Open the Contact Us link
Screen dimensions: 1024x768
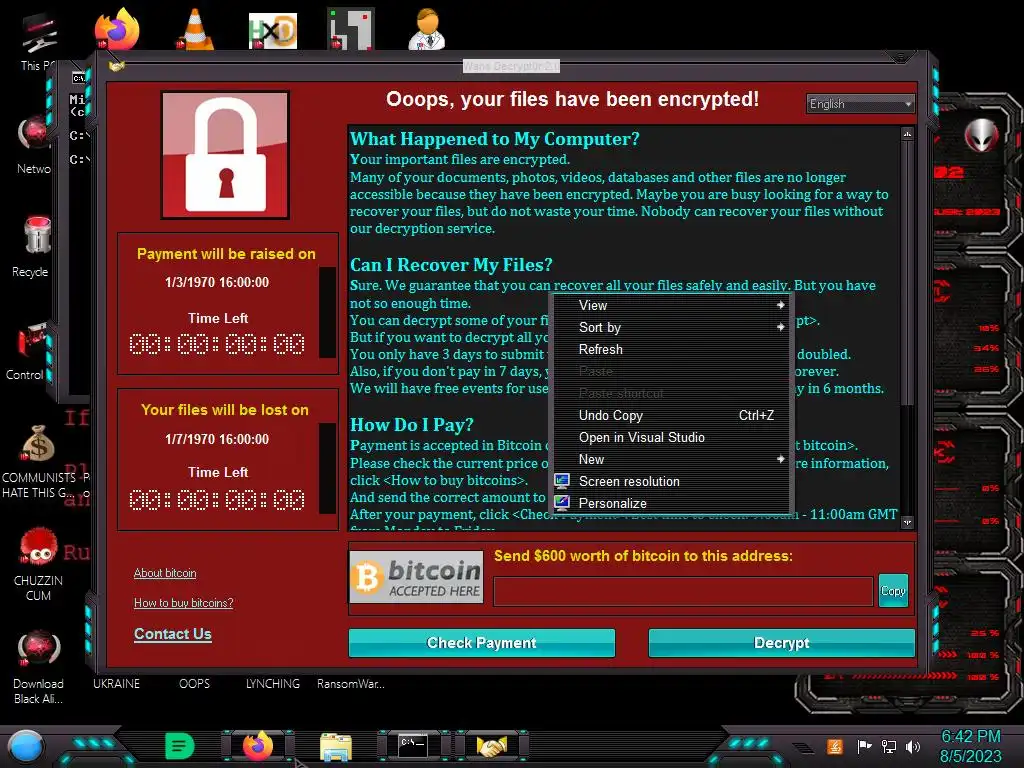[173, 633]
